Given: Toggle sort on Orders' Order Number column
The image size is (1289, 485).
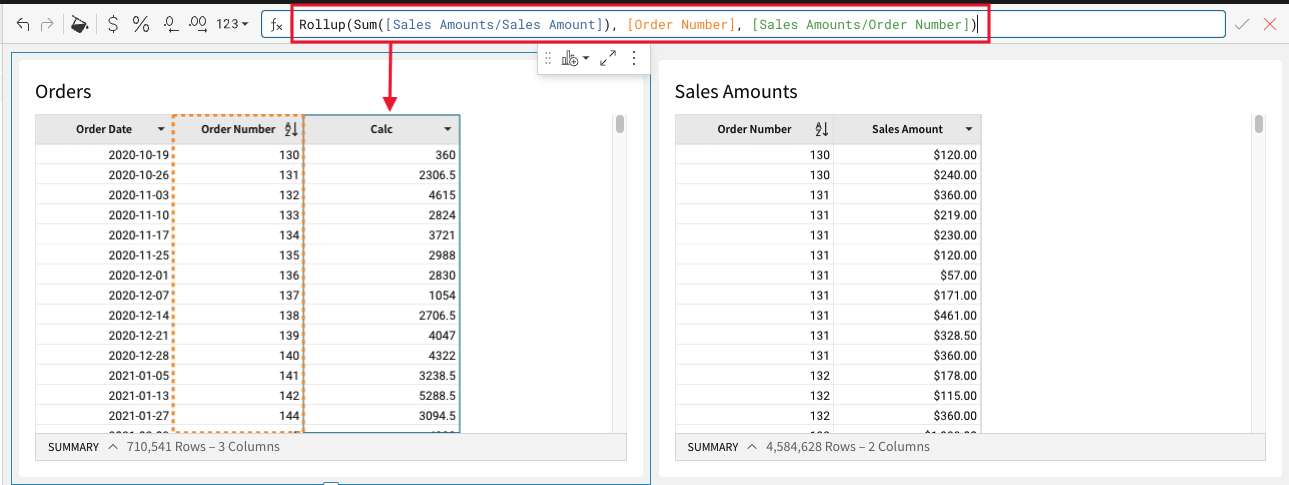Looking at the screenshot, I should point(291,130).
